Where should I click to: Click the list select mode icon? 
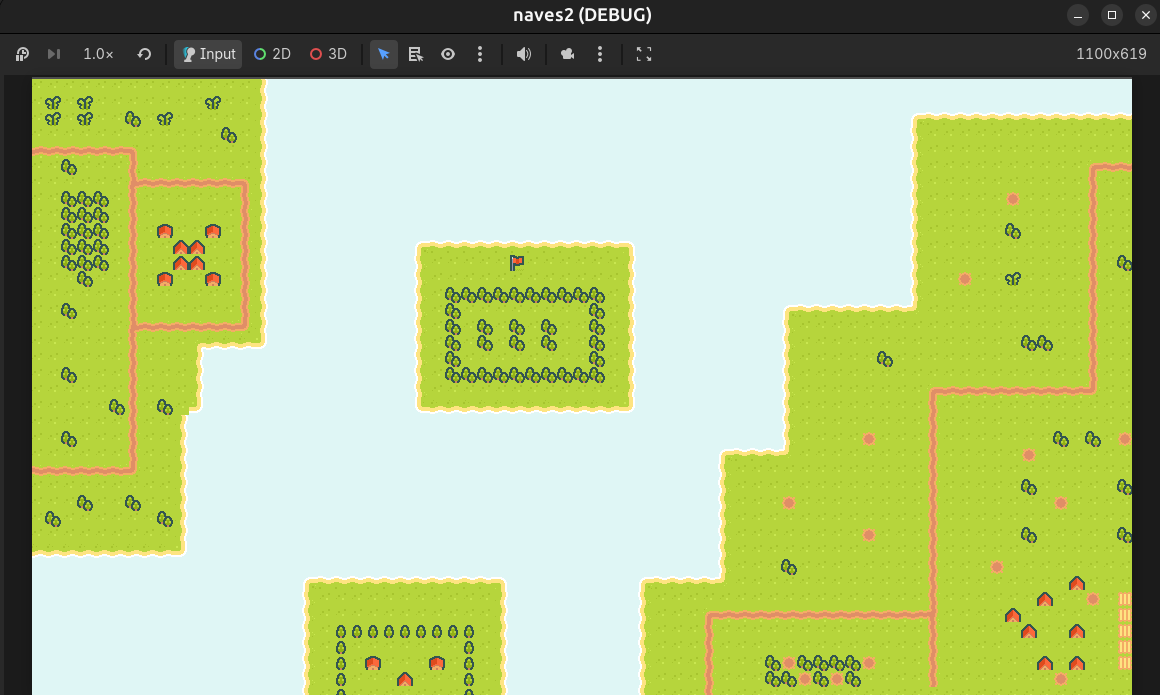coord(416,54)
